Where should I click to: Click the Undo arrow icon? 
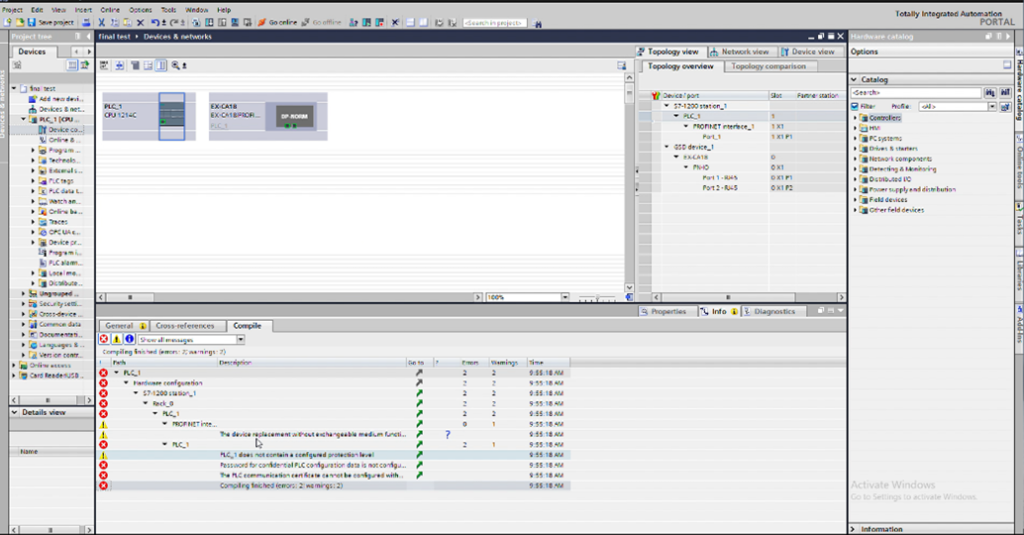click(x=157, y=23)
